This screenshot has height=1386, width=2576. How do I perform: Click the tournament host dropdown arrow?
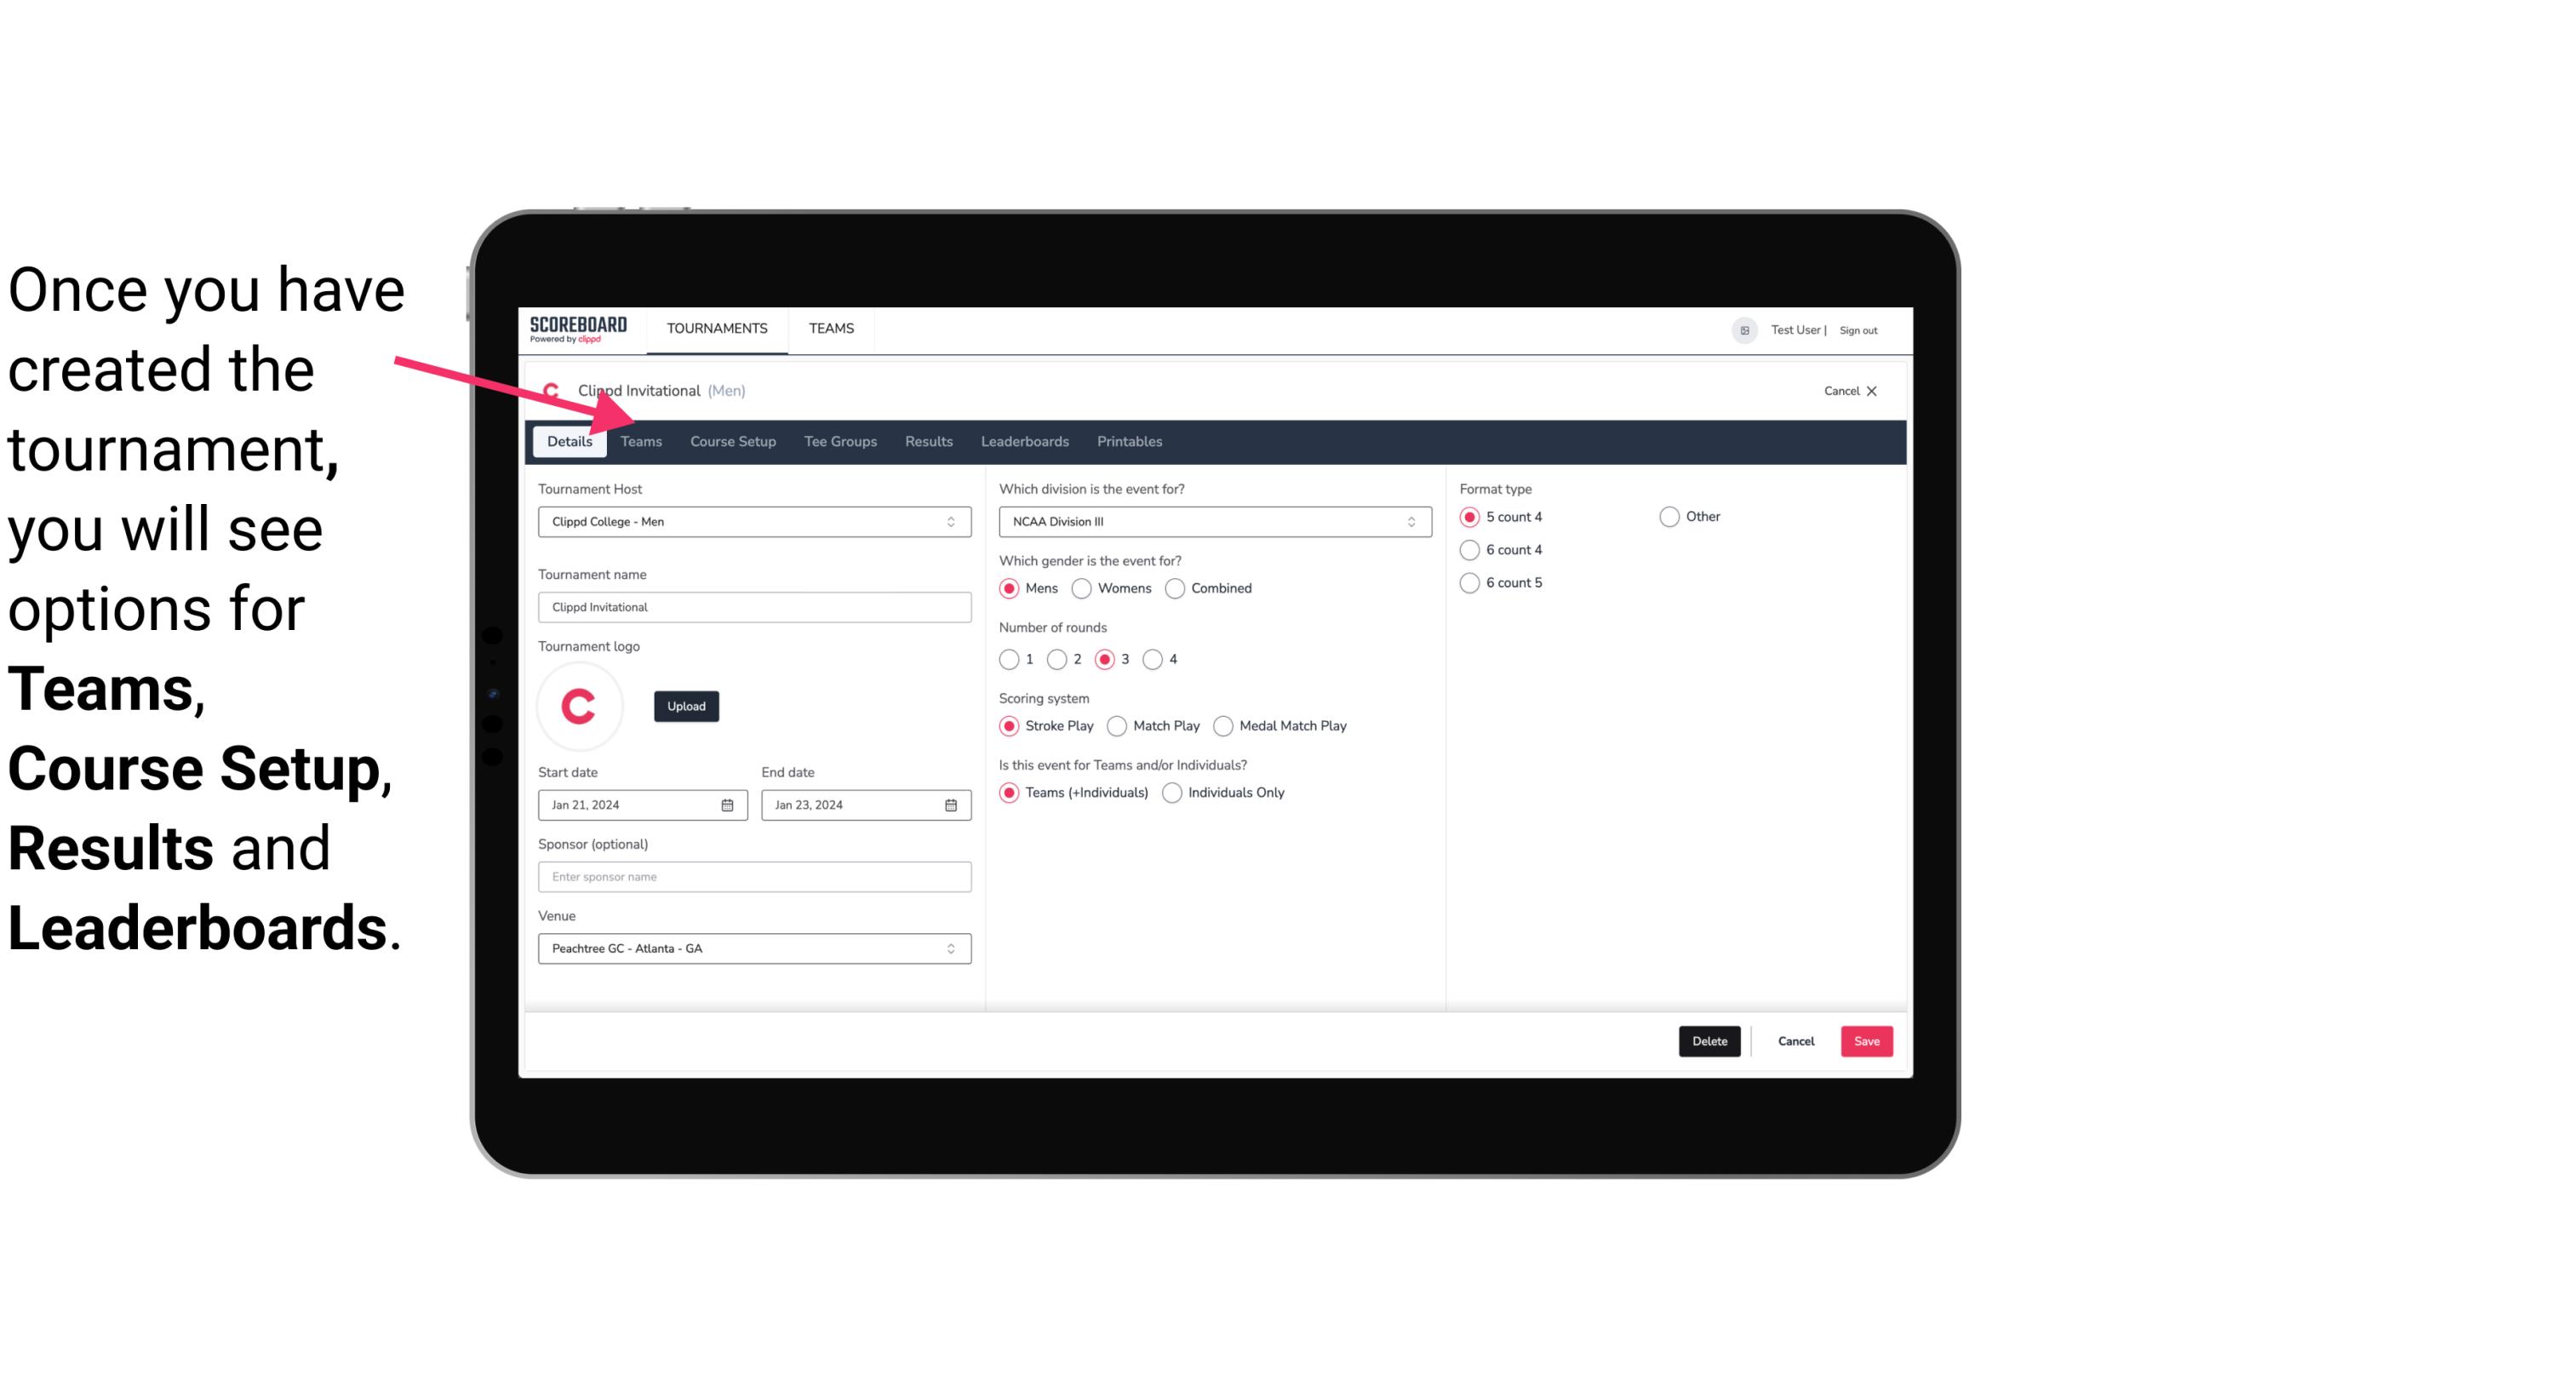[952, 523]
